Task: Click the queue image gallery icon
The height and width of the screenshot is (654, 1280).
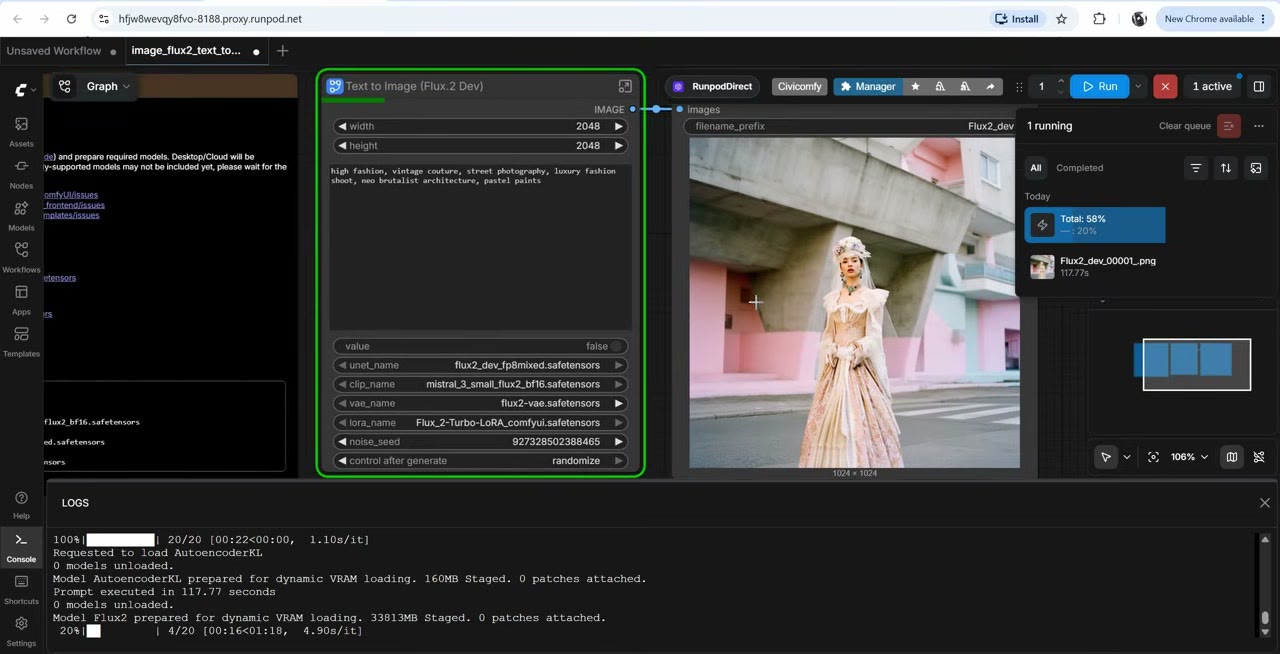Action: click(x=1256, y=168)
